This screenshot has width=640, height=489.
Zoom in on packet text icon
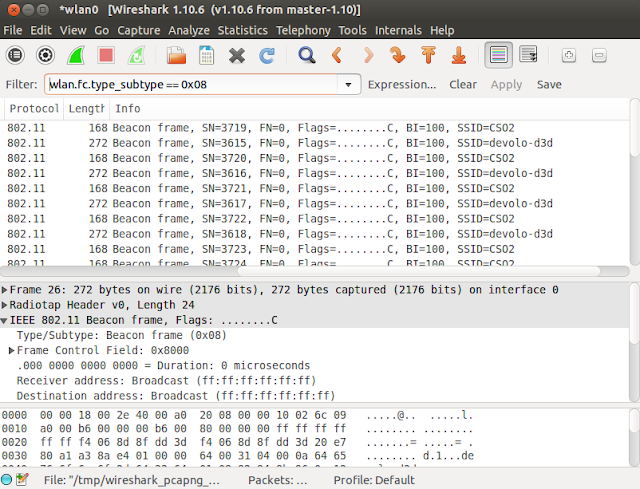569,55
